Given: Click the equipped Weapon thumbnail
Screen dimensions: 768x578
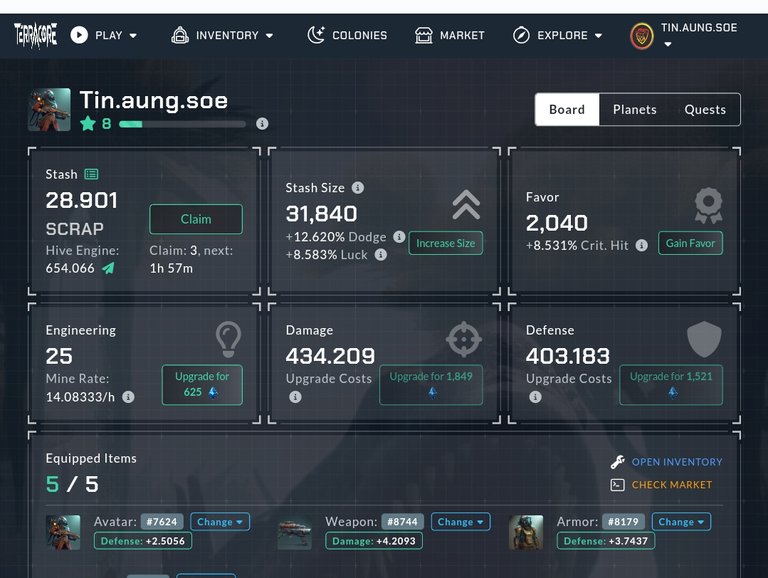Looking at the screenshot, I should point(294,533).
